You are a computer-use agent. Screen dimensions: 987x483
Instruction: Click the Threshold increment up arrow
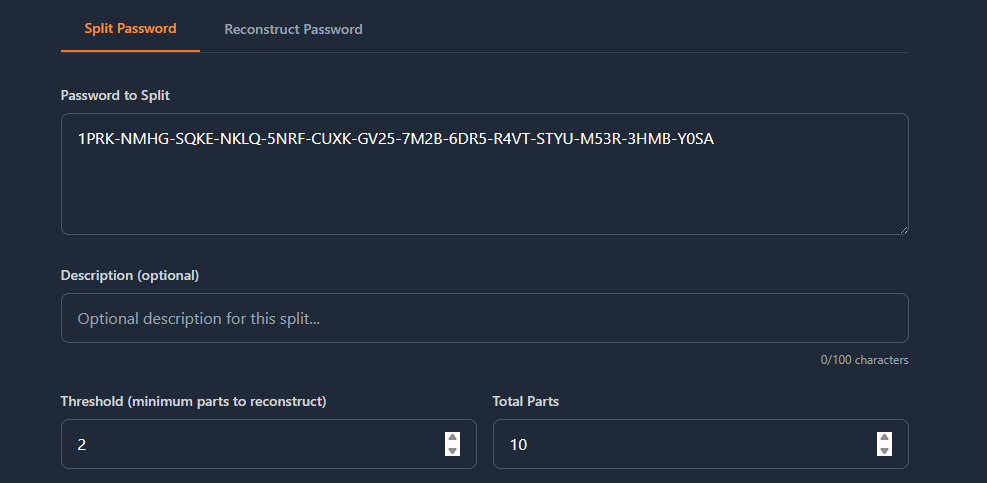(x=452, y=438)
